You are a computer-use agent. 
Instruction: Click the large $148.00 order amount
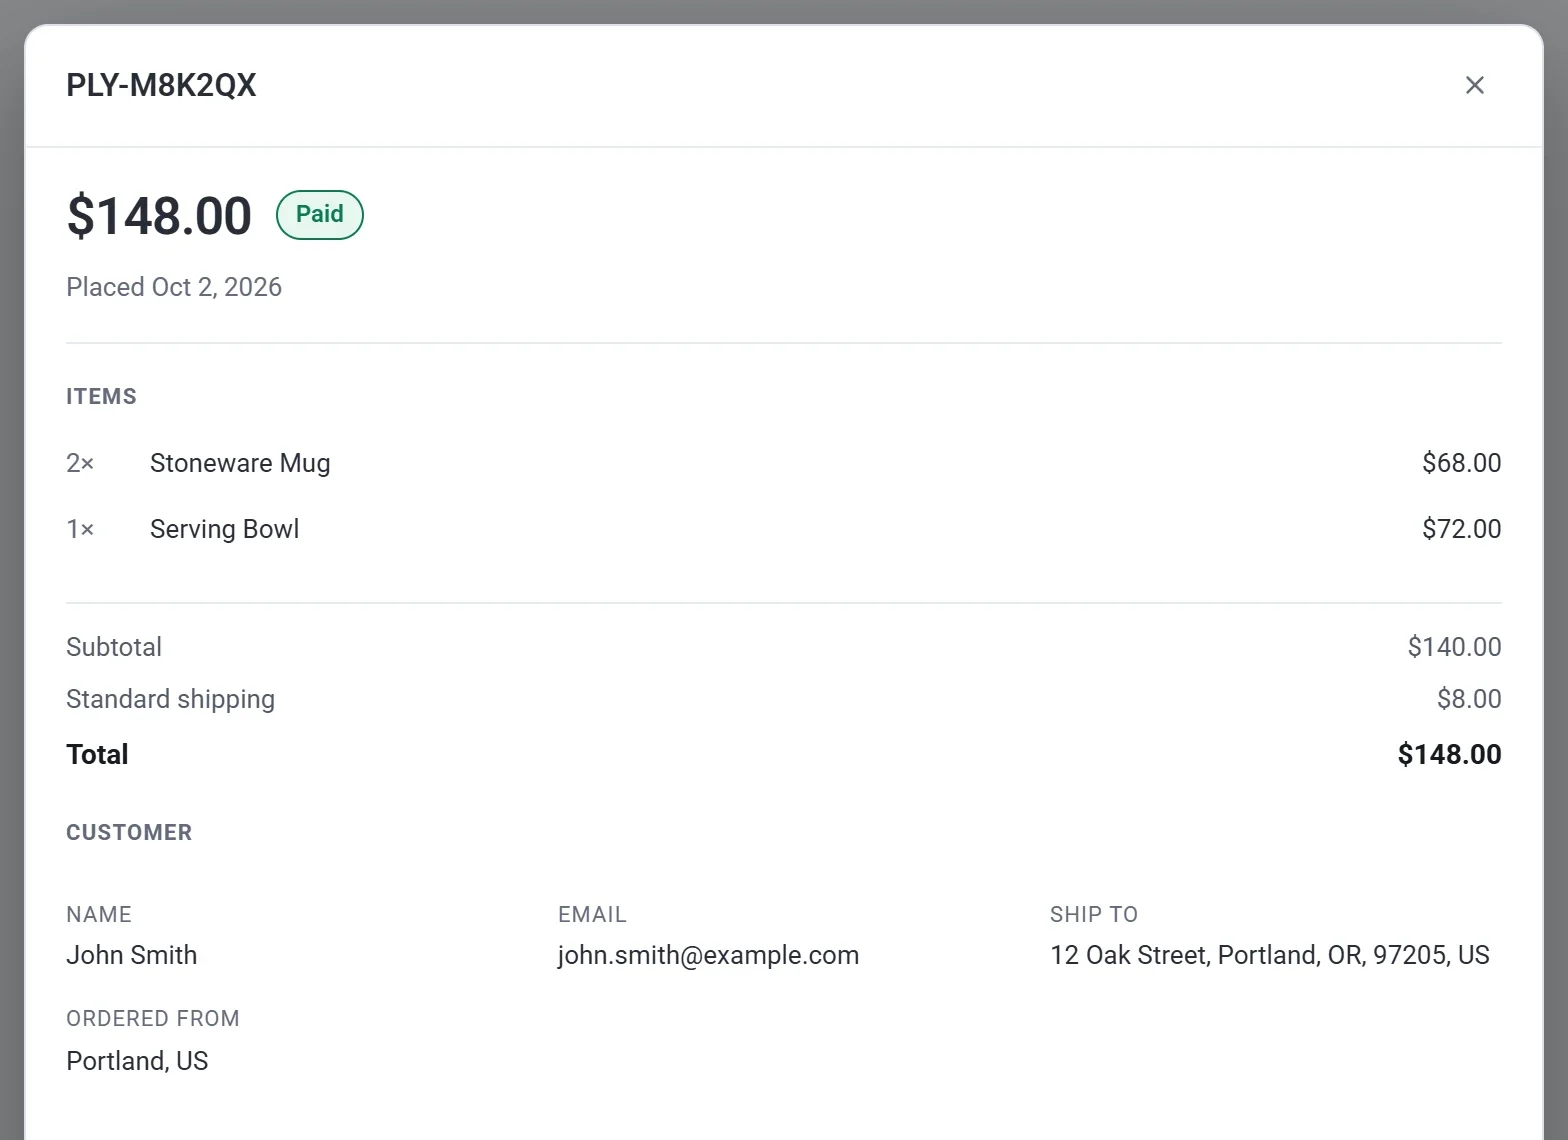click(x=159, y=216)
